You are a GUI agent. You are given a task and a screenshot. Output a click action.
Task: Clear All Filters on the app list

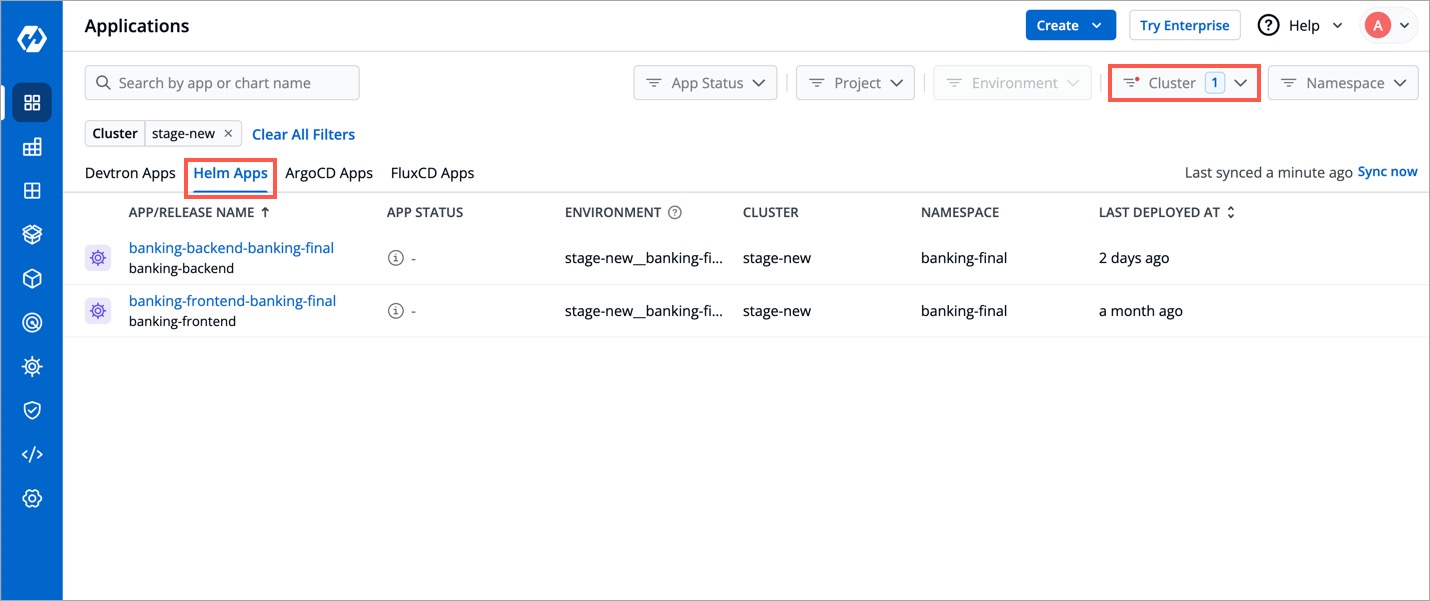pos(303,133)
